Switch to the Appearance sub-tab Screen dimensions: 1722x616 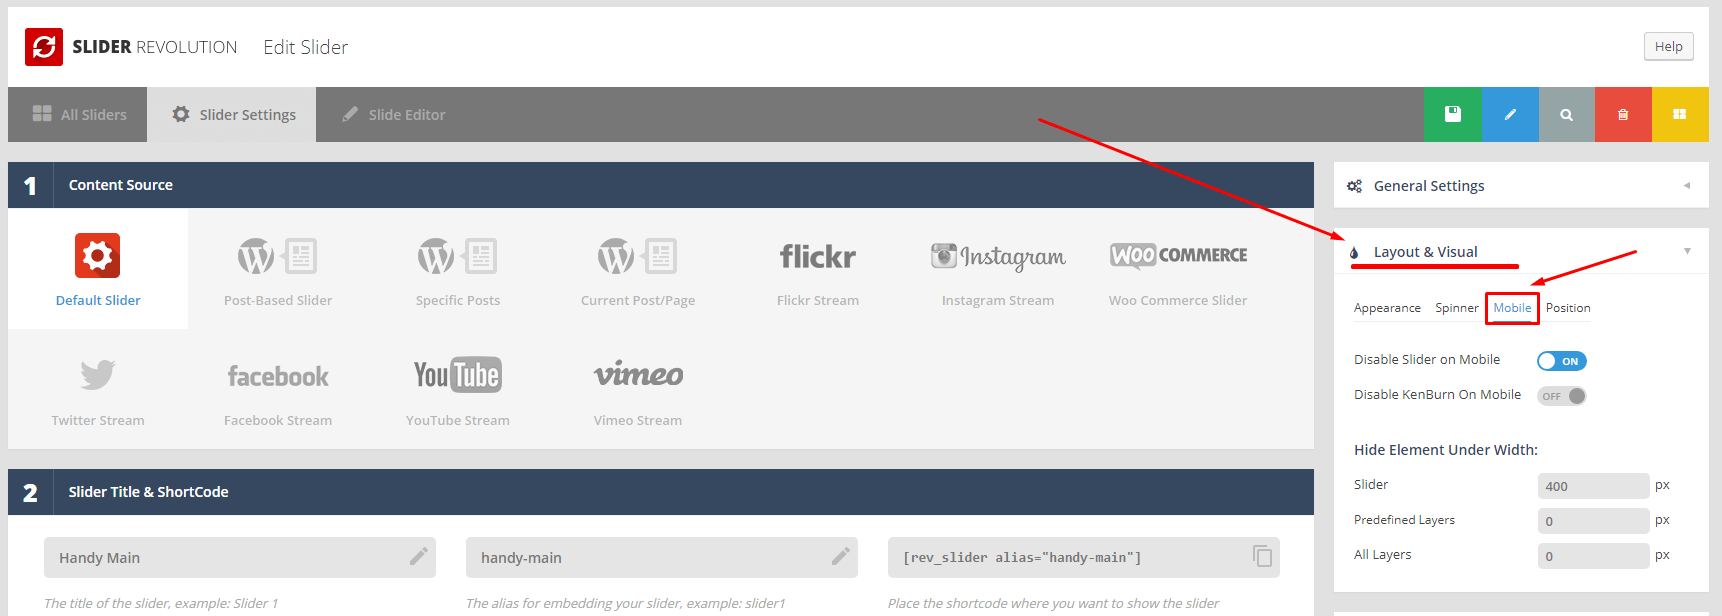pyautogui.click(x=1387, y=308)
